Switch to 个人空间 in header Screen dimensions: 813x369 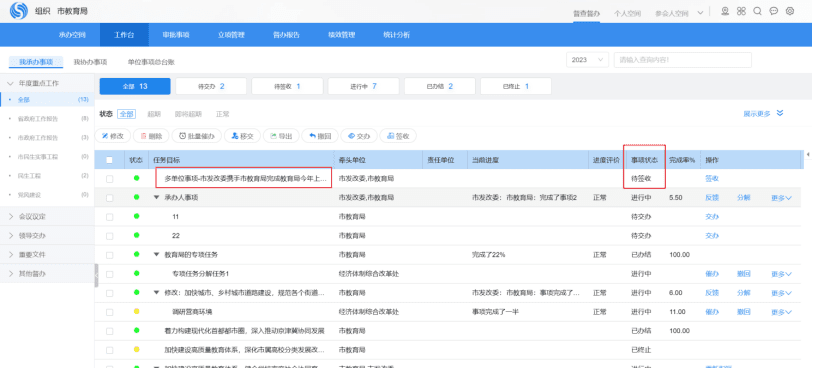627,13
